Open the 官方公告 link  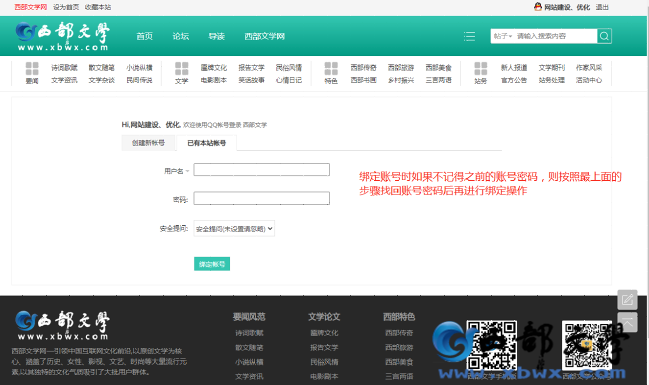click(514, 80)
